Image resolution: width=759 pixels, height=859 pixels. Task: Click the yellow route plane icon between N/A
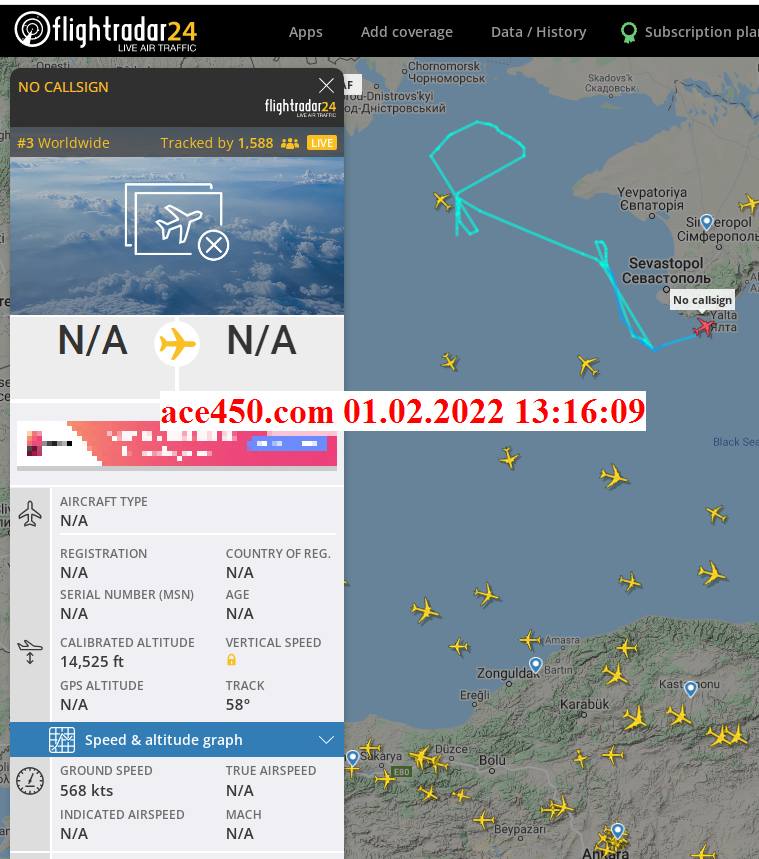[x=176, y=344]
